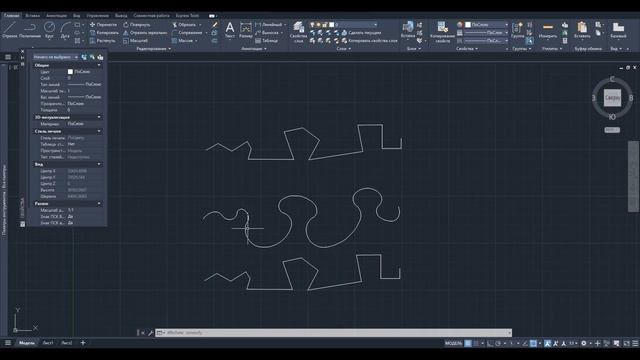
Task: Click the Масштаб scale tool
Action: tap(135, 41)
